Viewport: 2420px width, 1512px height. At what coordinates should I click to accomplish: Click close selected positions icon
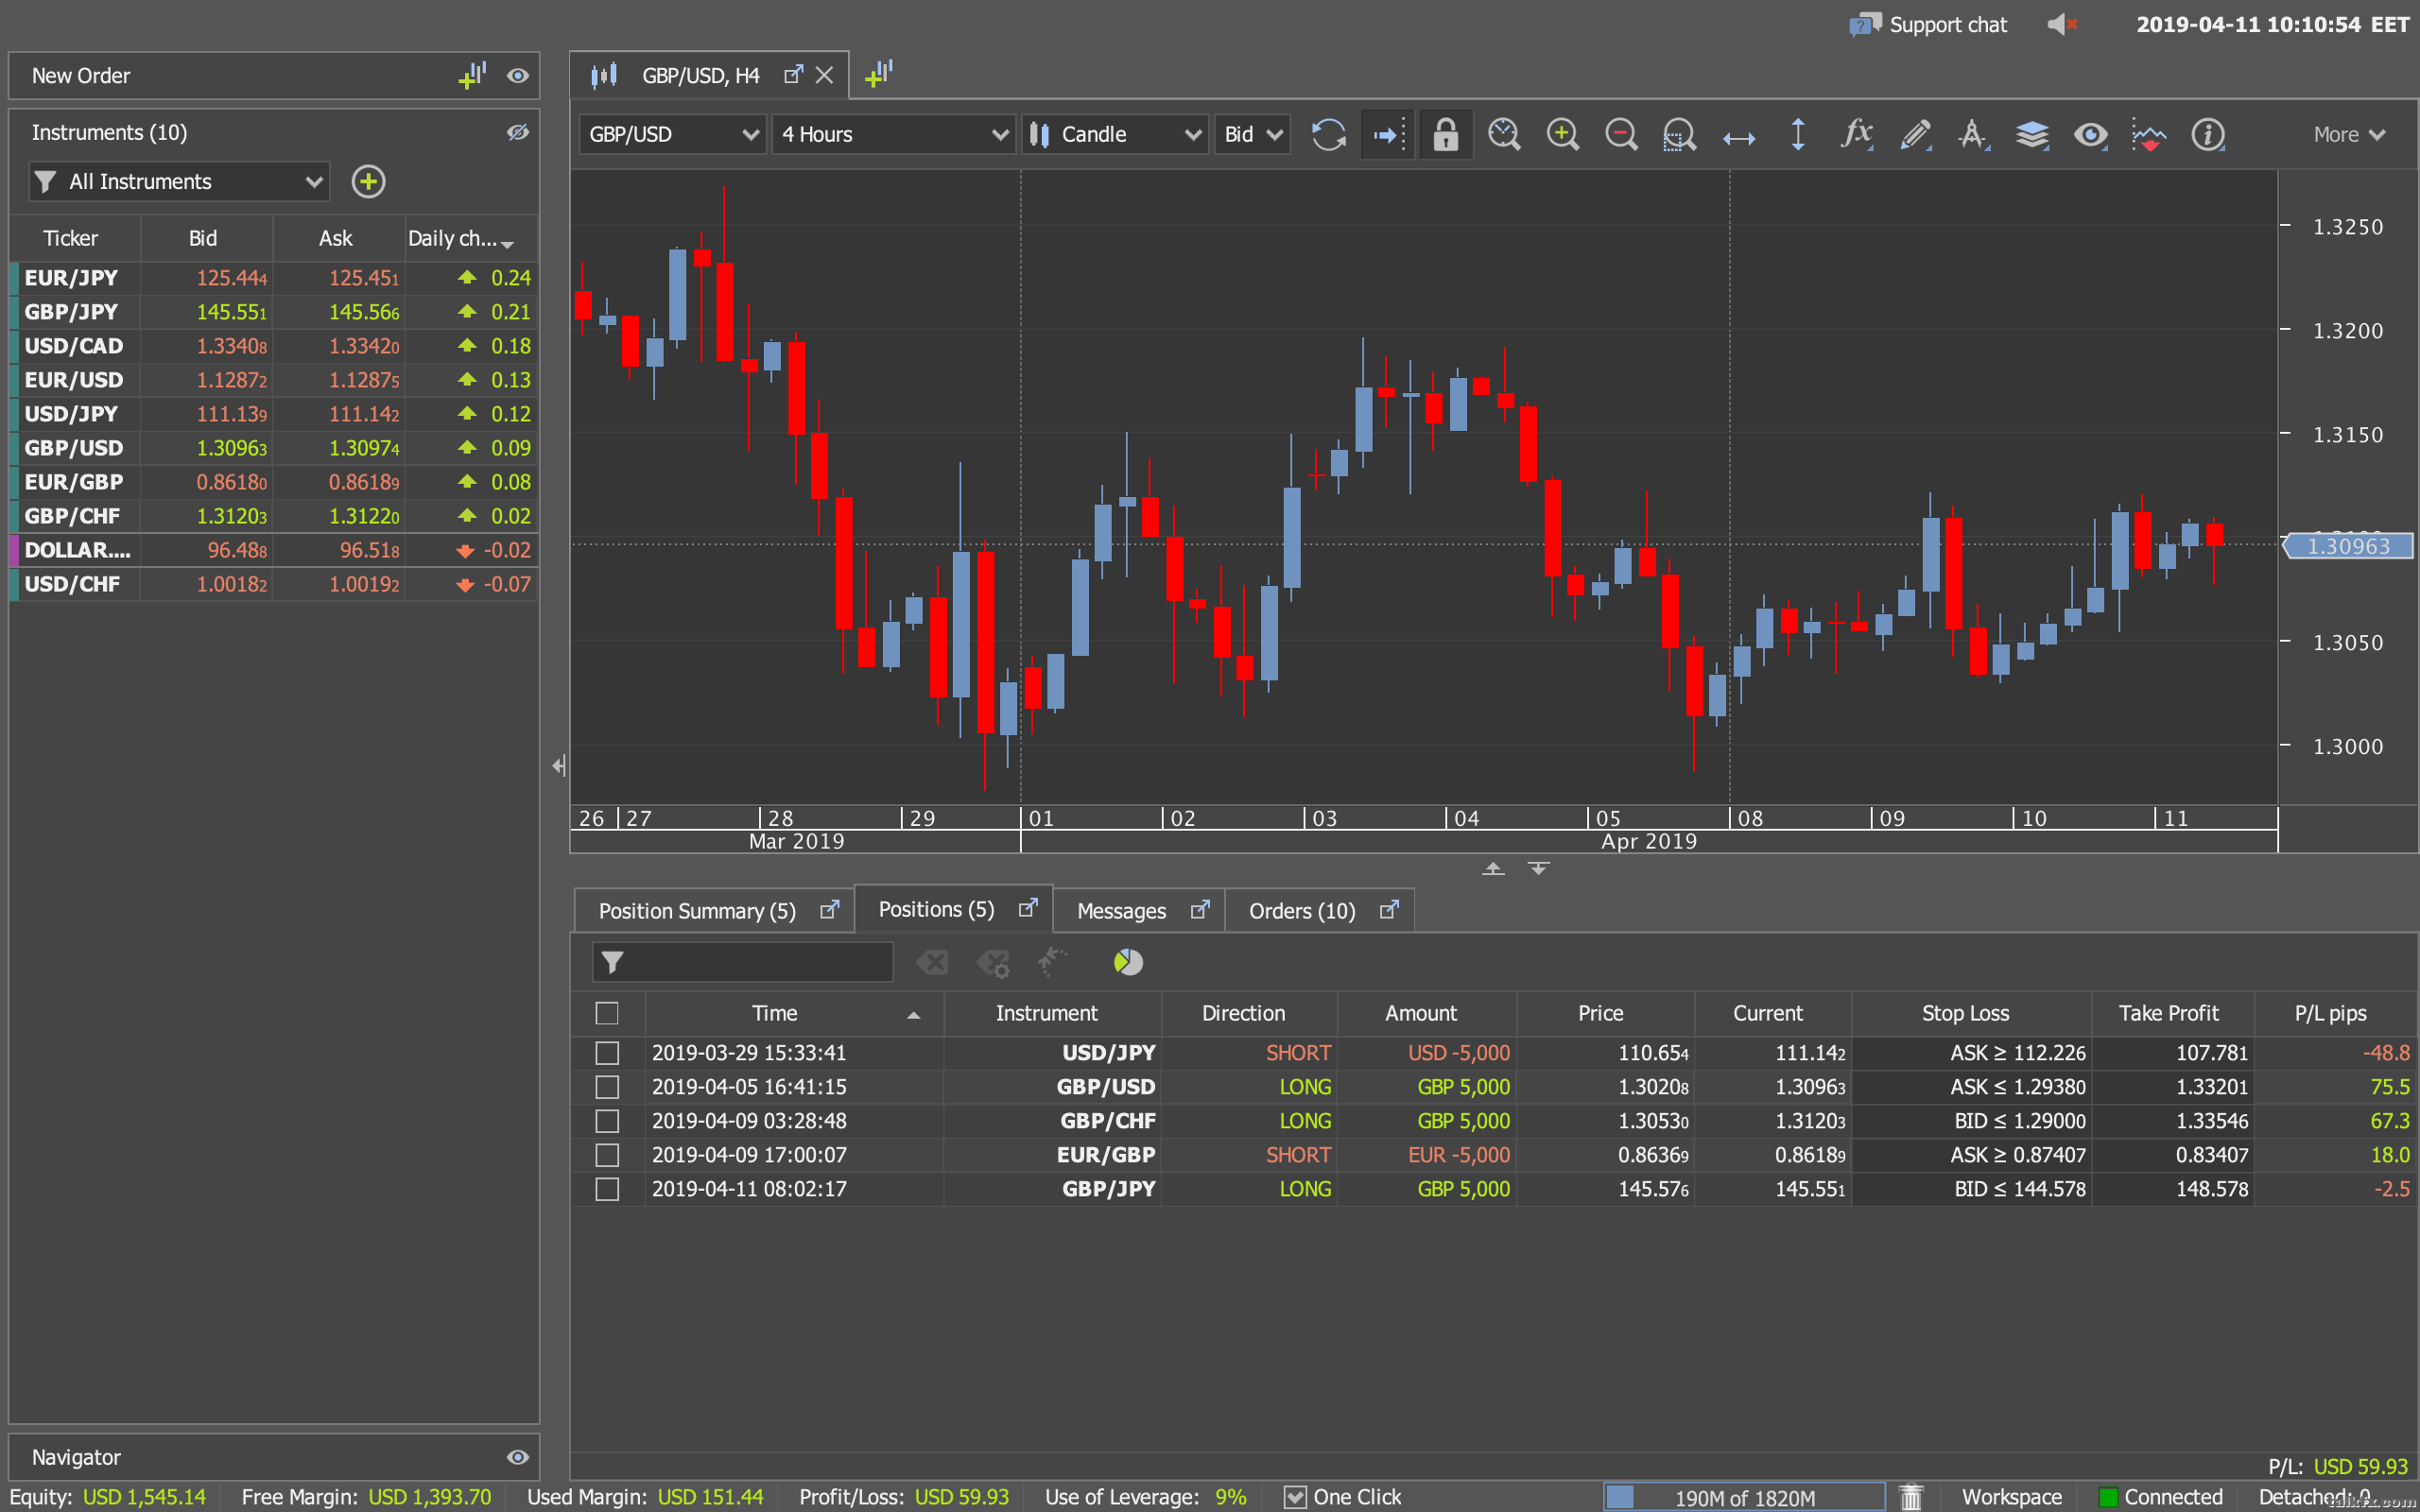[932, 962]
